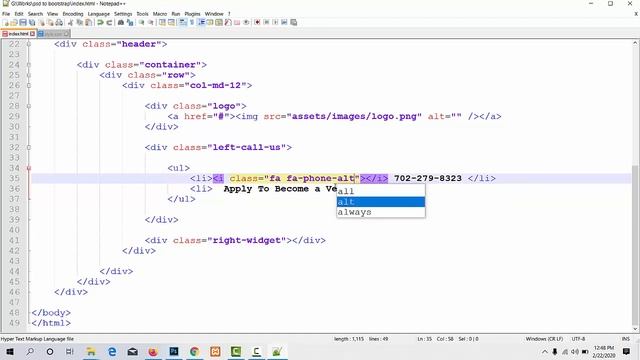The image size is (640, 360).
Task: Collapse left-call-us fold on line 32
Action: click(29, 147)
